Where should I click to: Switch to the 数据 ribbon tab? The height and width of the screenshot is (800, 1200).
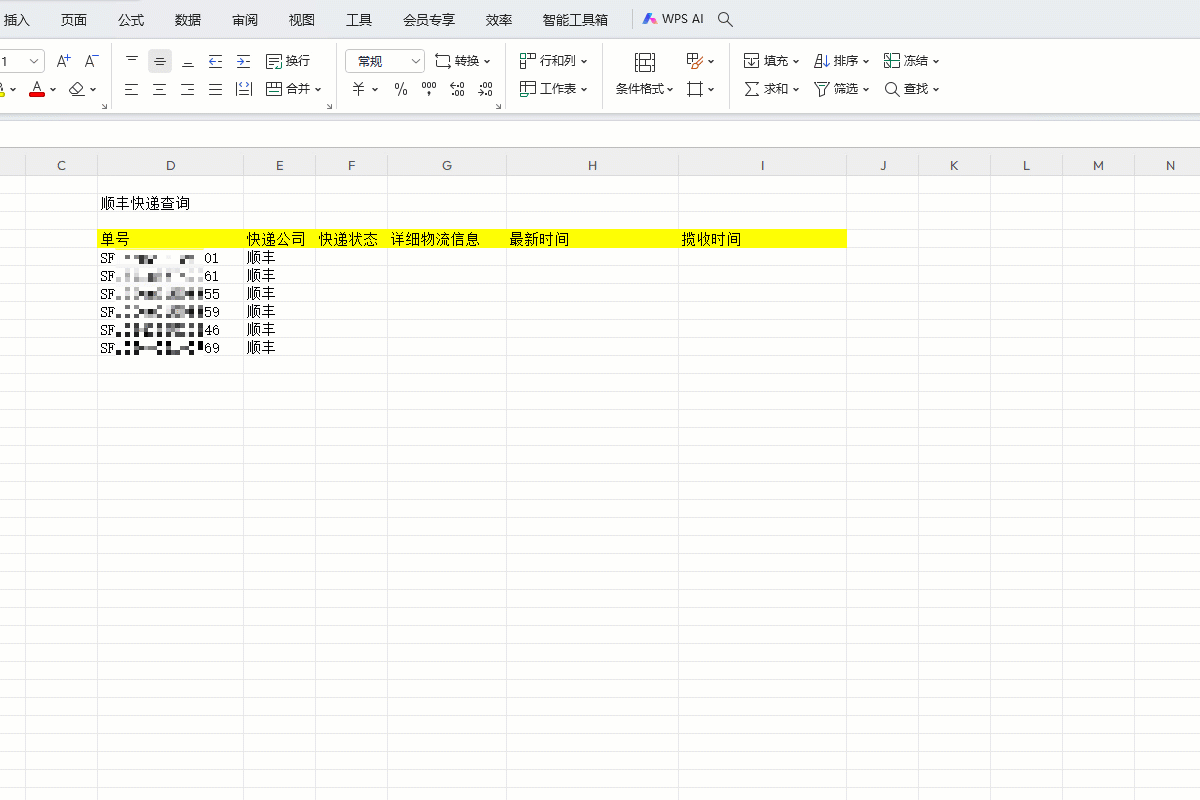pyautogui.click(x=187, y=20)
